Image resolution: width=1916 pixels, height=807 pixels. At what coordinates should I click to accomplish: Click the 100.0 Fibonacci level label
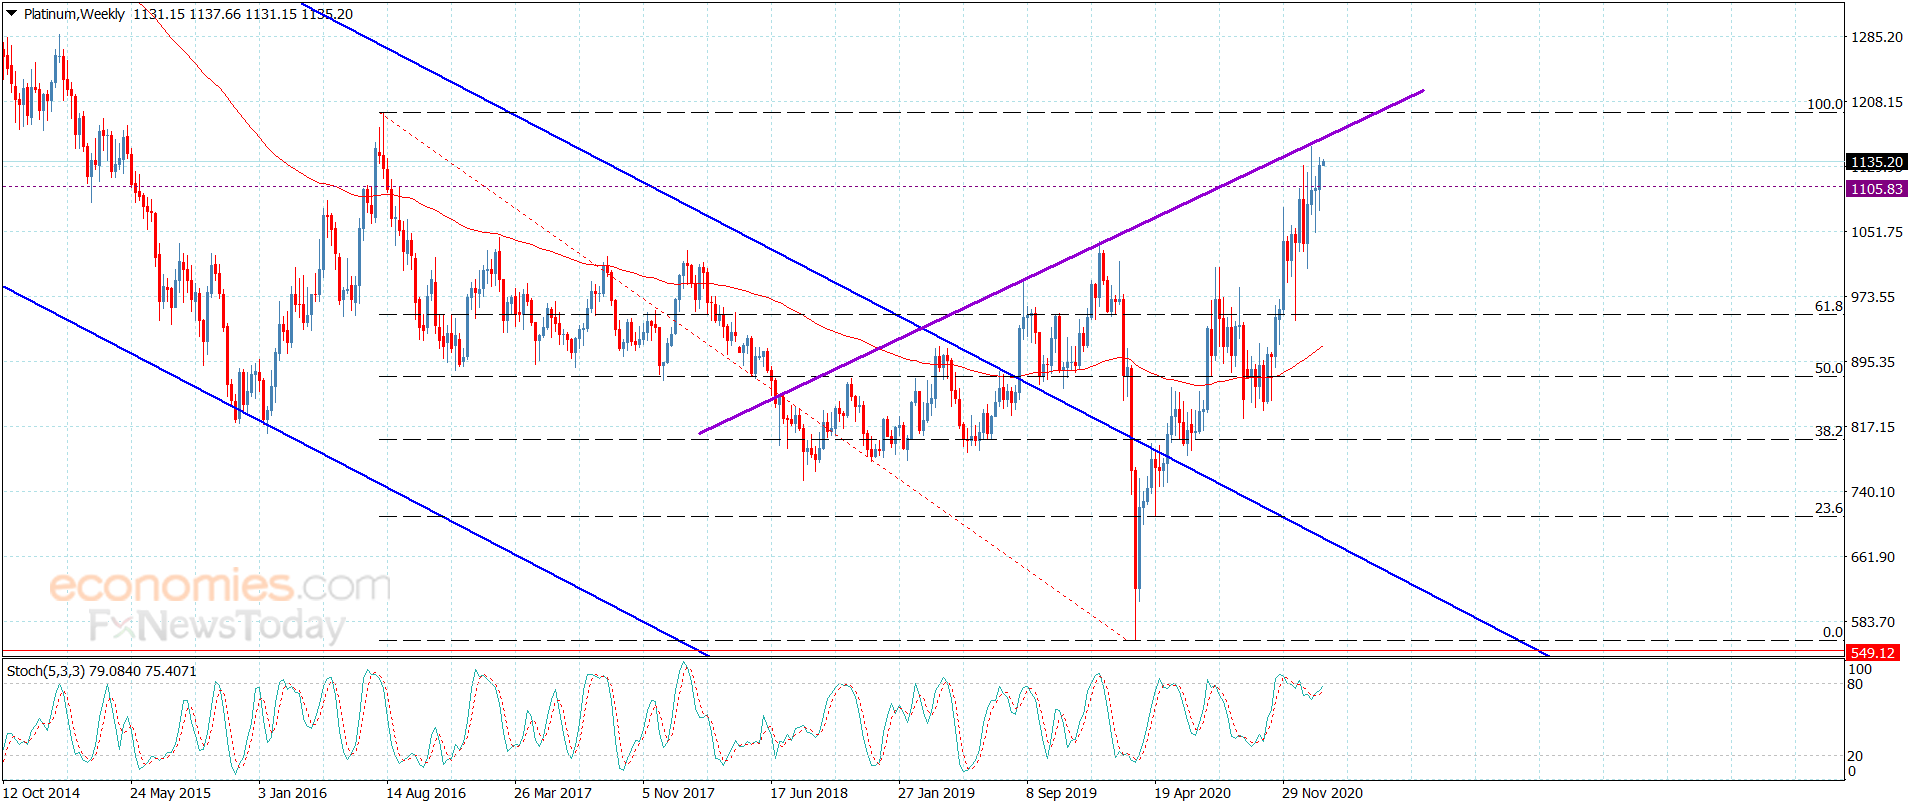click(1824, 104)
